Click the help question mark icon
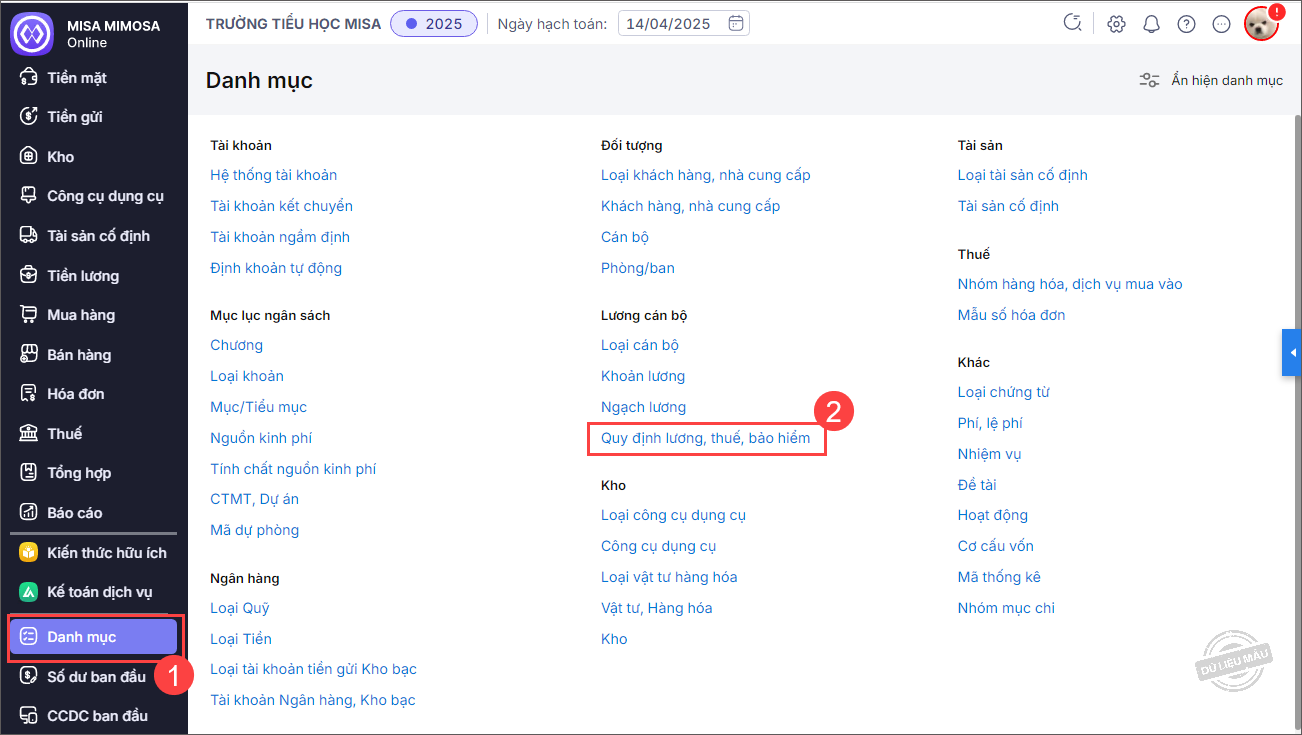1302x735 pixels. (1186, 24)
